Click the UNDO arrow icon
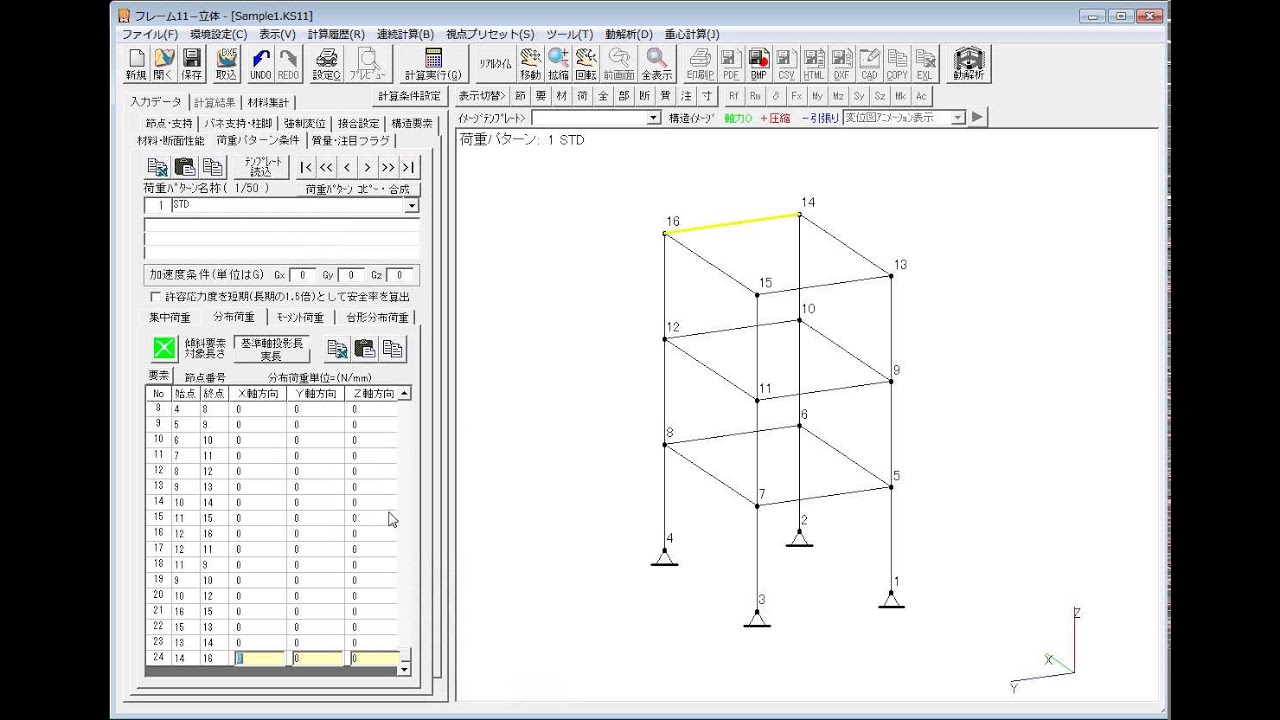This screenshot has height=720, width=1280. [261, 64]
